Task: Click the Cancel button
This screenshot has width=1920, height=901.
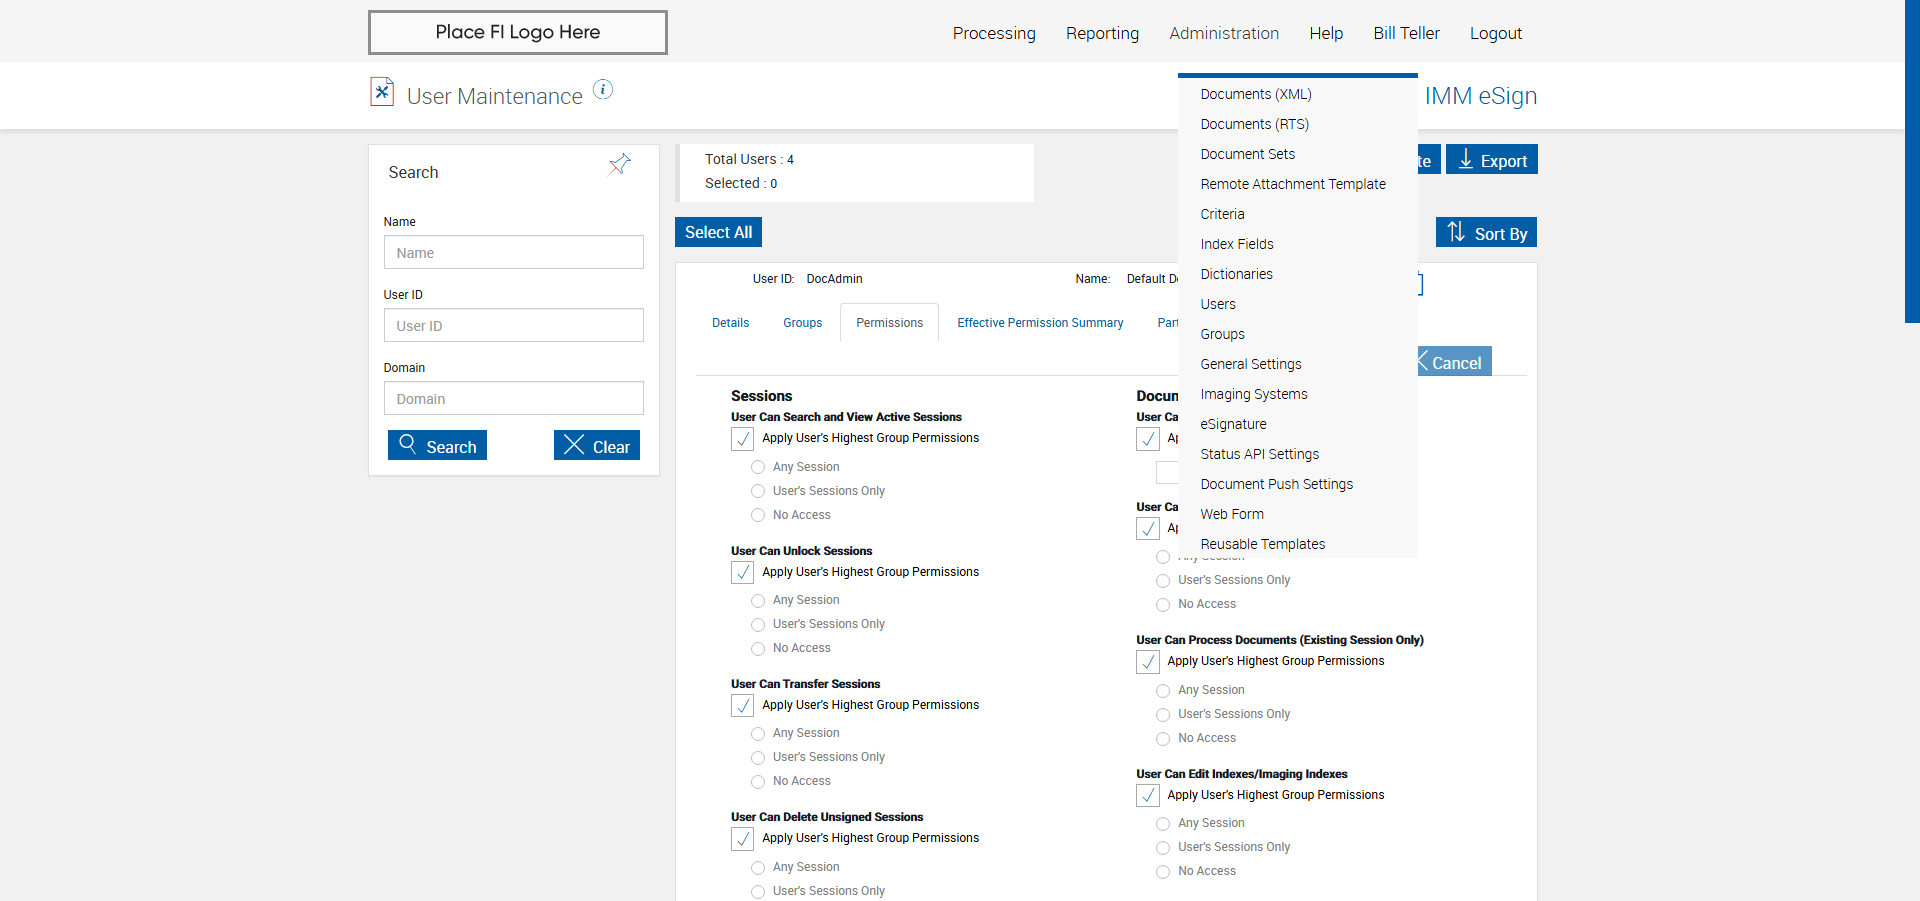Action: 1454,362
